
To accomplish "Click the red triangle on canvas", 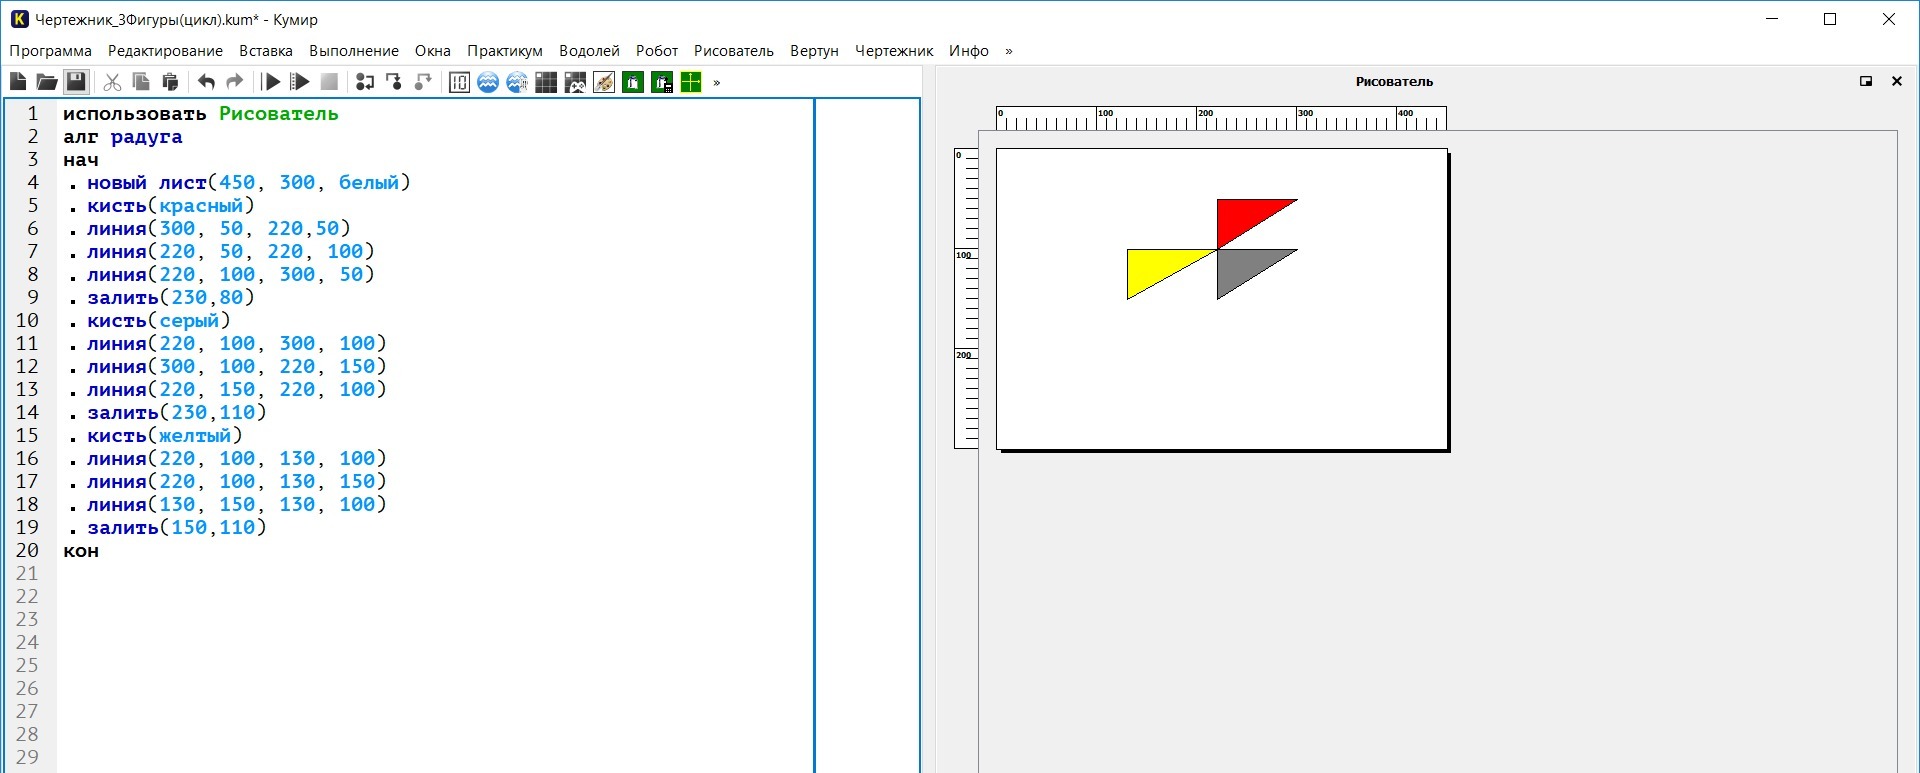I will coord(1242,216).
